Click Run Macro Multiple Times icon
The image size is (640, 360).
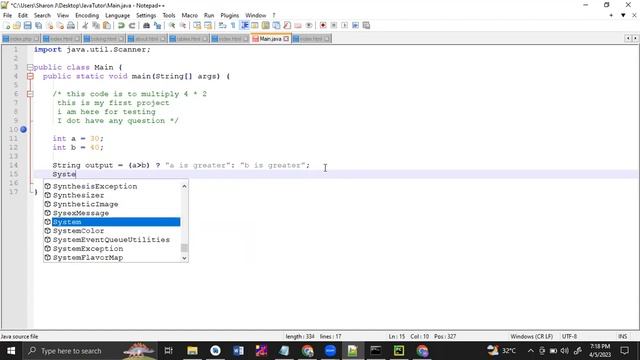(356, 25)
